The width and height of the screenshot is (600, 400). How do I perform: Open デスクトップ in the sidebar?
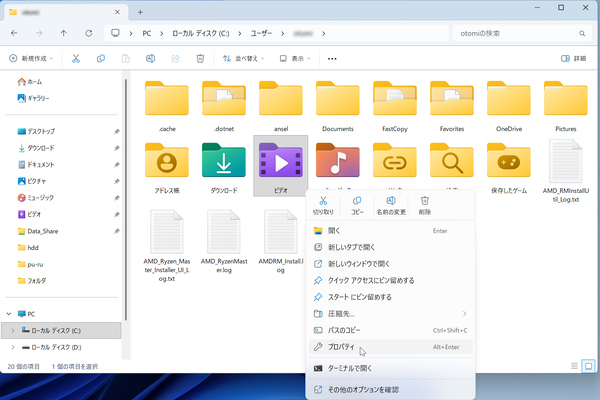click(x=37, y=131)
